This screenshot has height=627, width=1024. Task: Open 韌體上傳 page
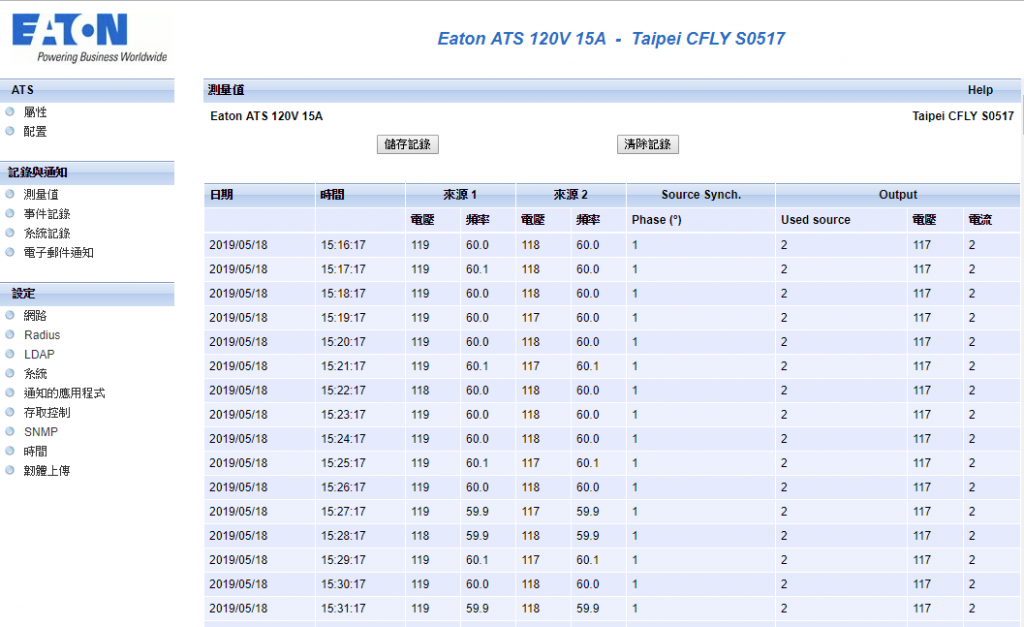coord(47,471)
